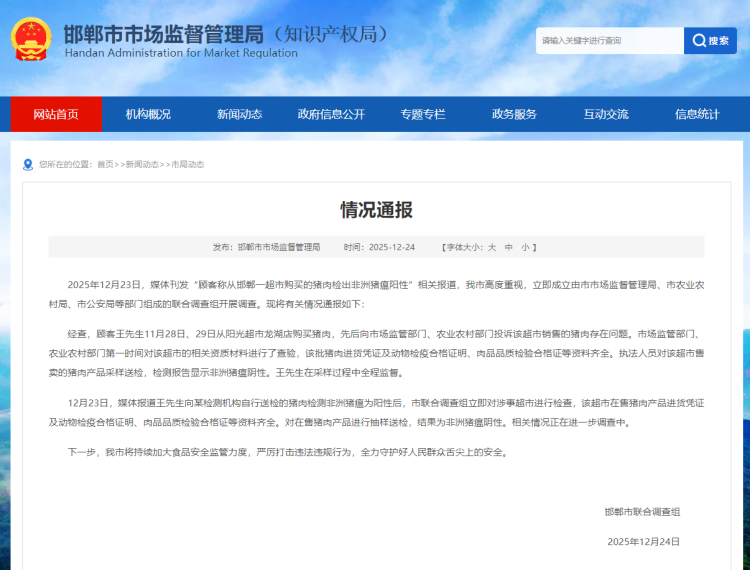Open the 网站首页 home tab
The height and width of the screenshot is (570, 750).
[55, 114]
